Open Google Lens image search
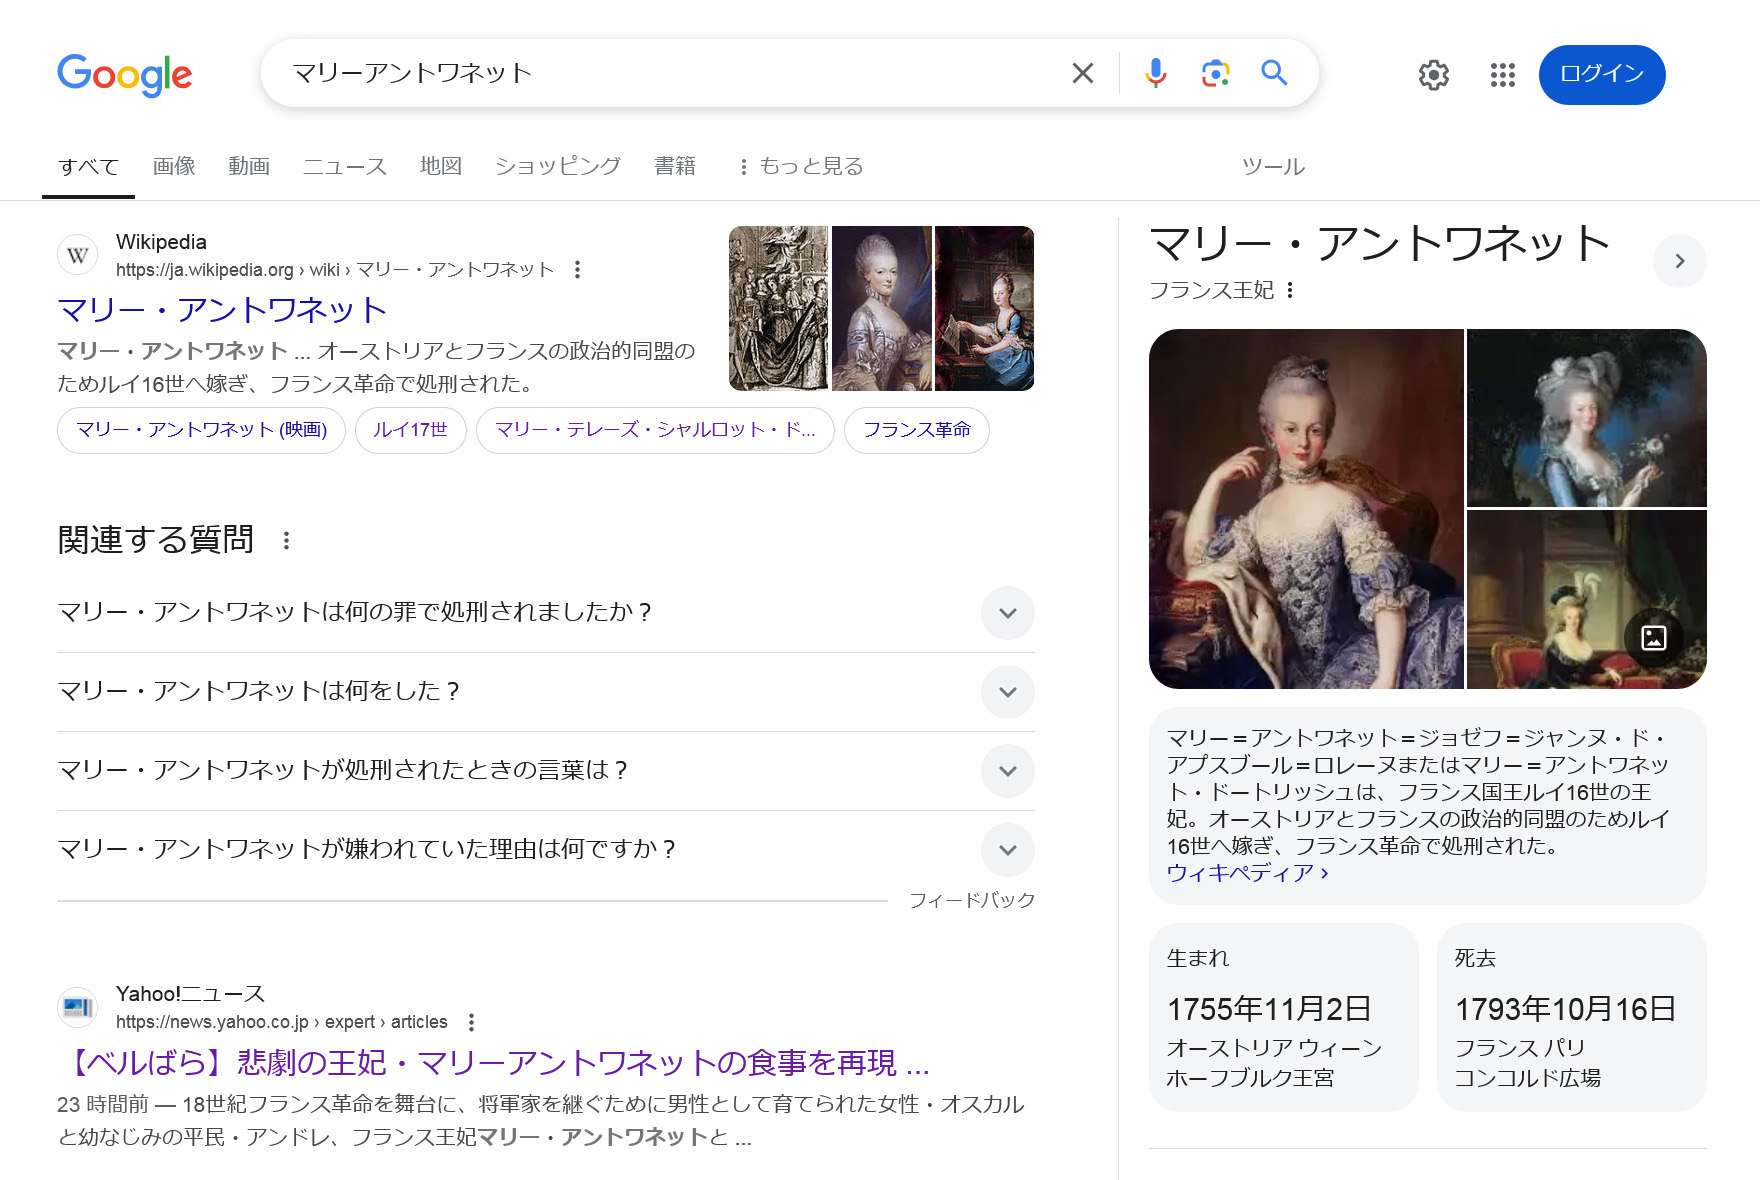This screenshot has height=1180, width=1760. tap(1215, 73)
